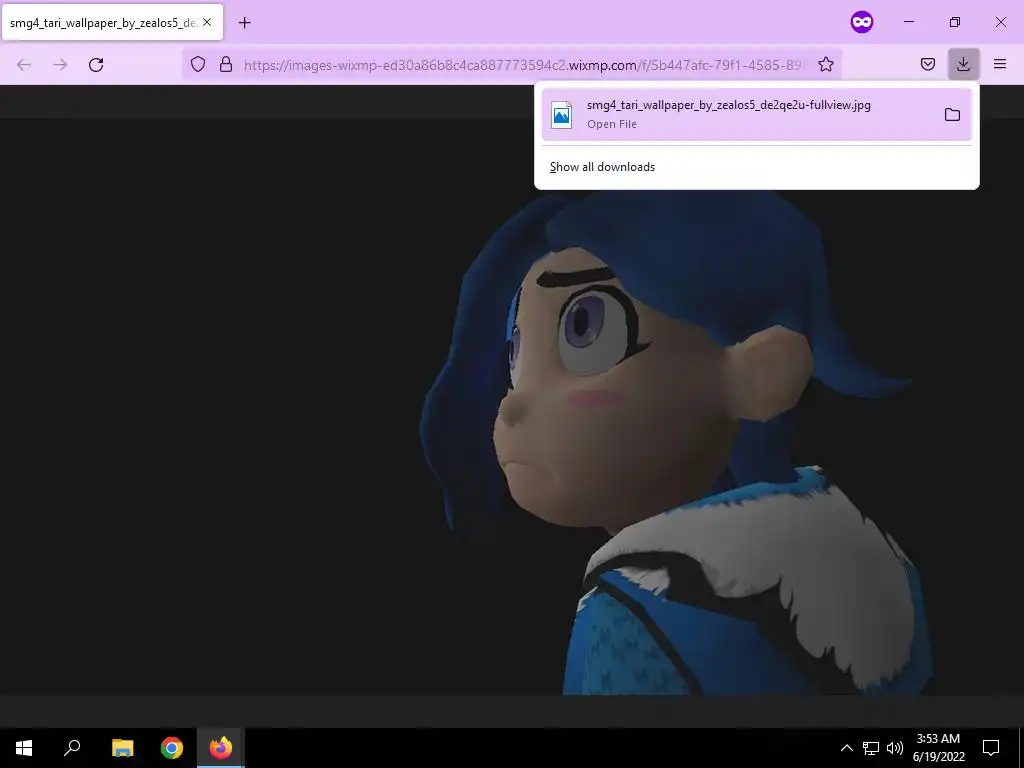The height and width of the screenshot is (768, 1024).
Task: Bookmark this page with the star
Action: tap(825, 64)
